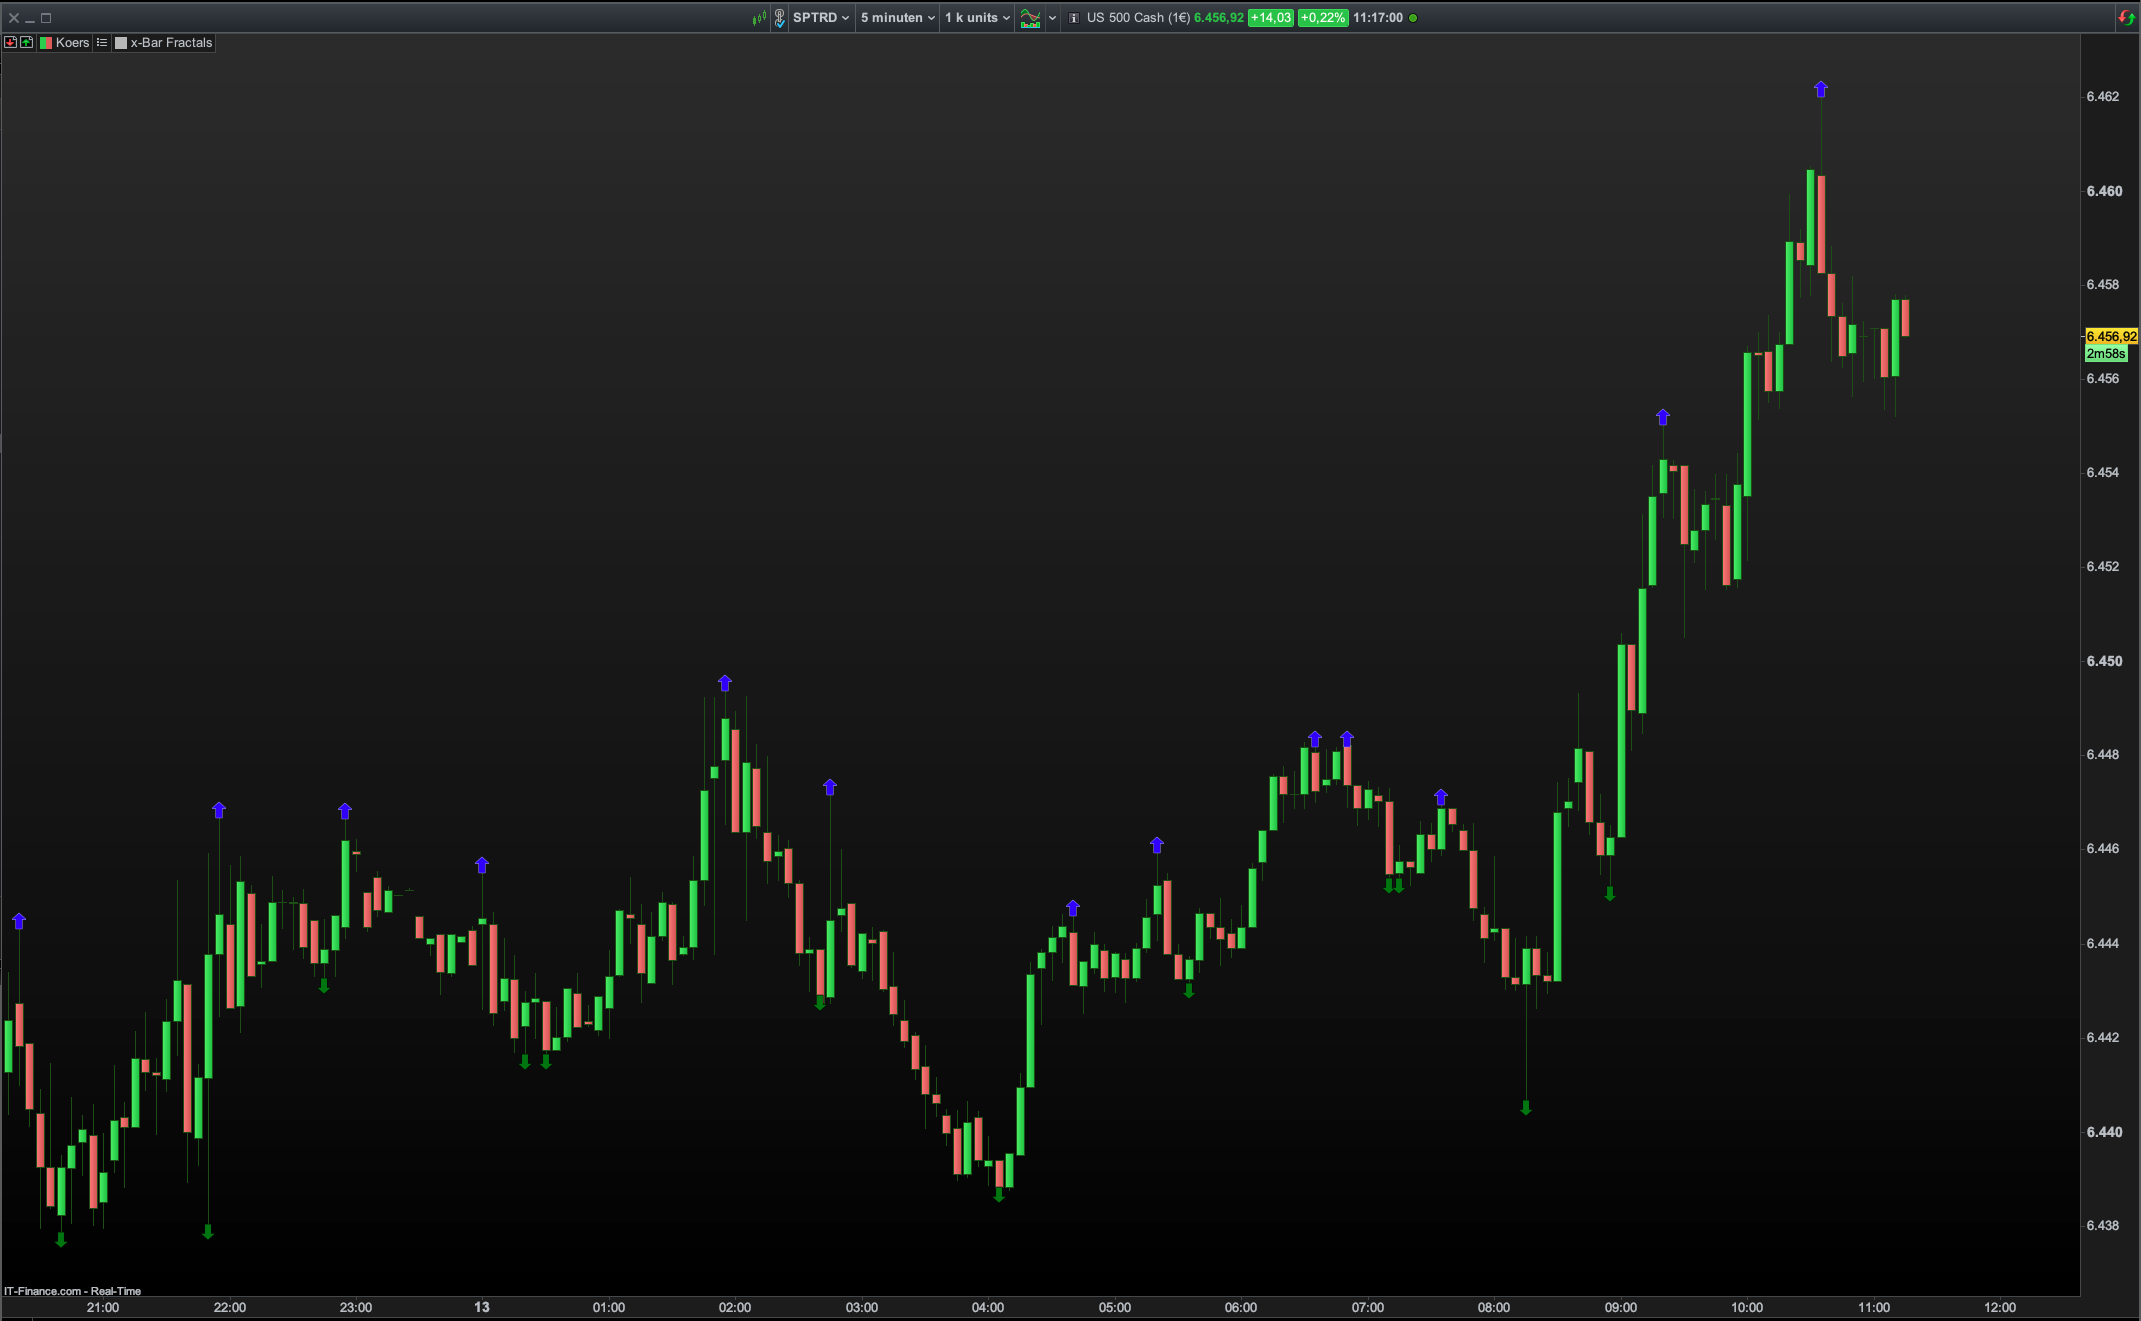This screenshot has width=2141, height=1321.
Task: Open the indicator list icon
Action: tap(102, 43)
